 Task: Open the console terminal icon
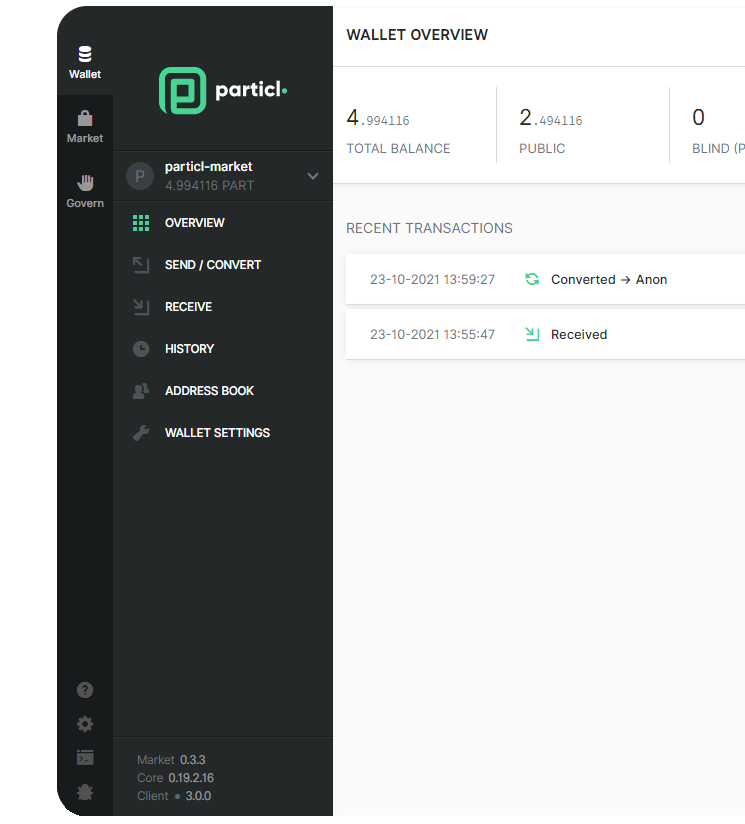85,758
